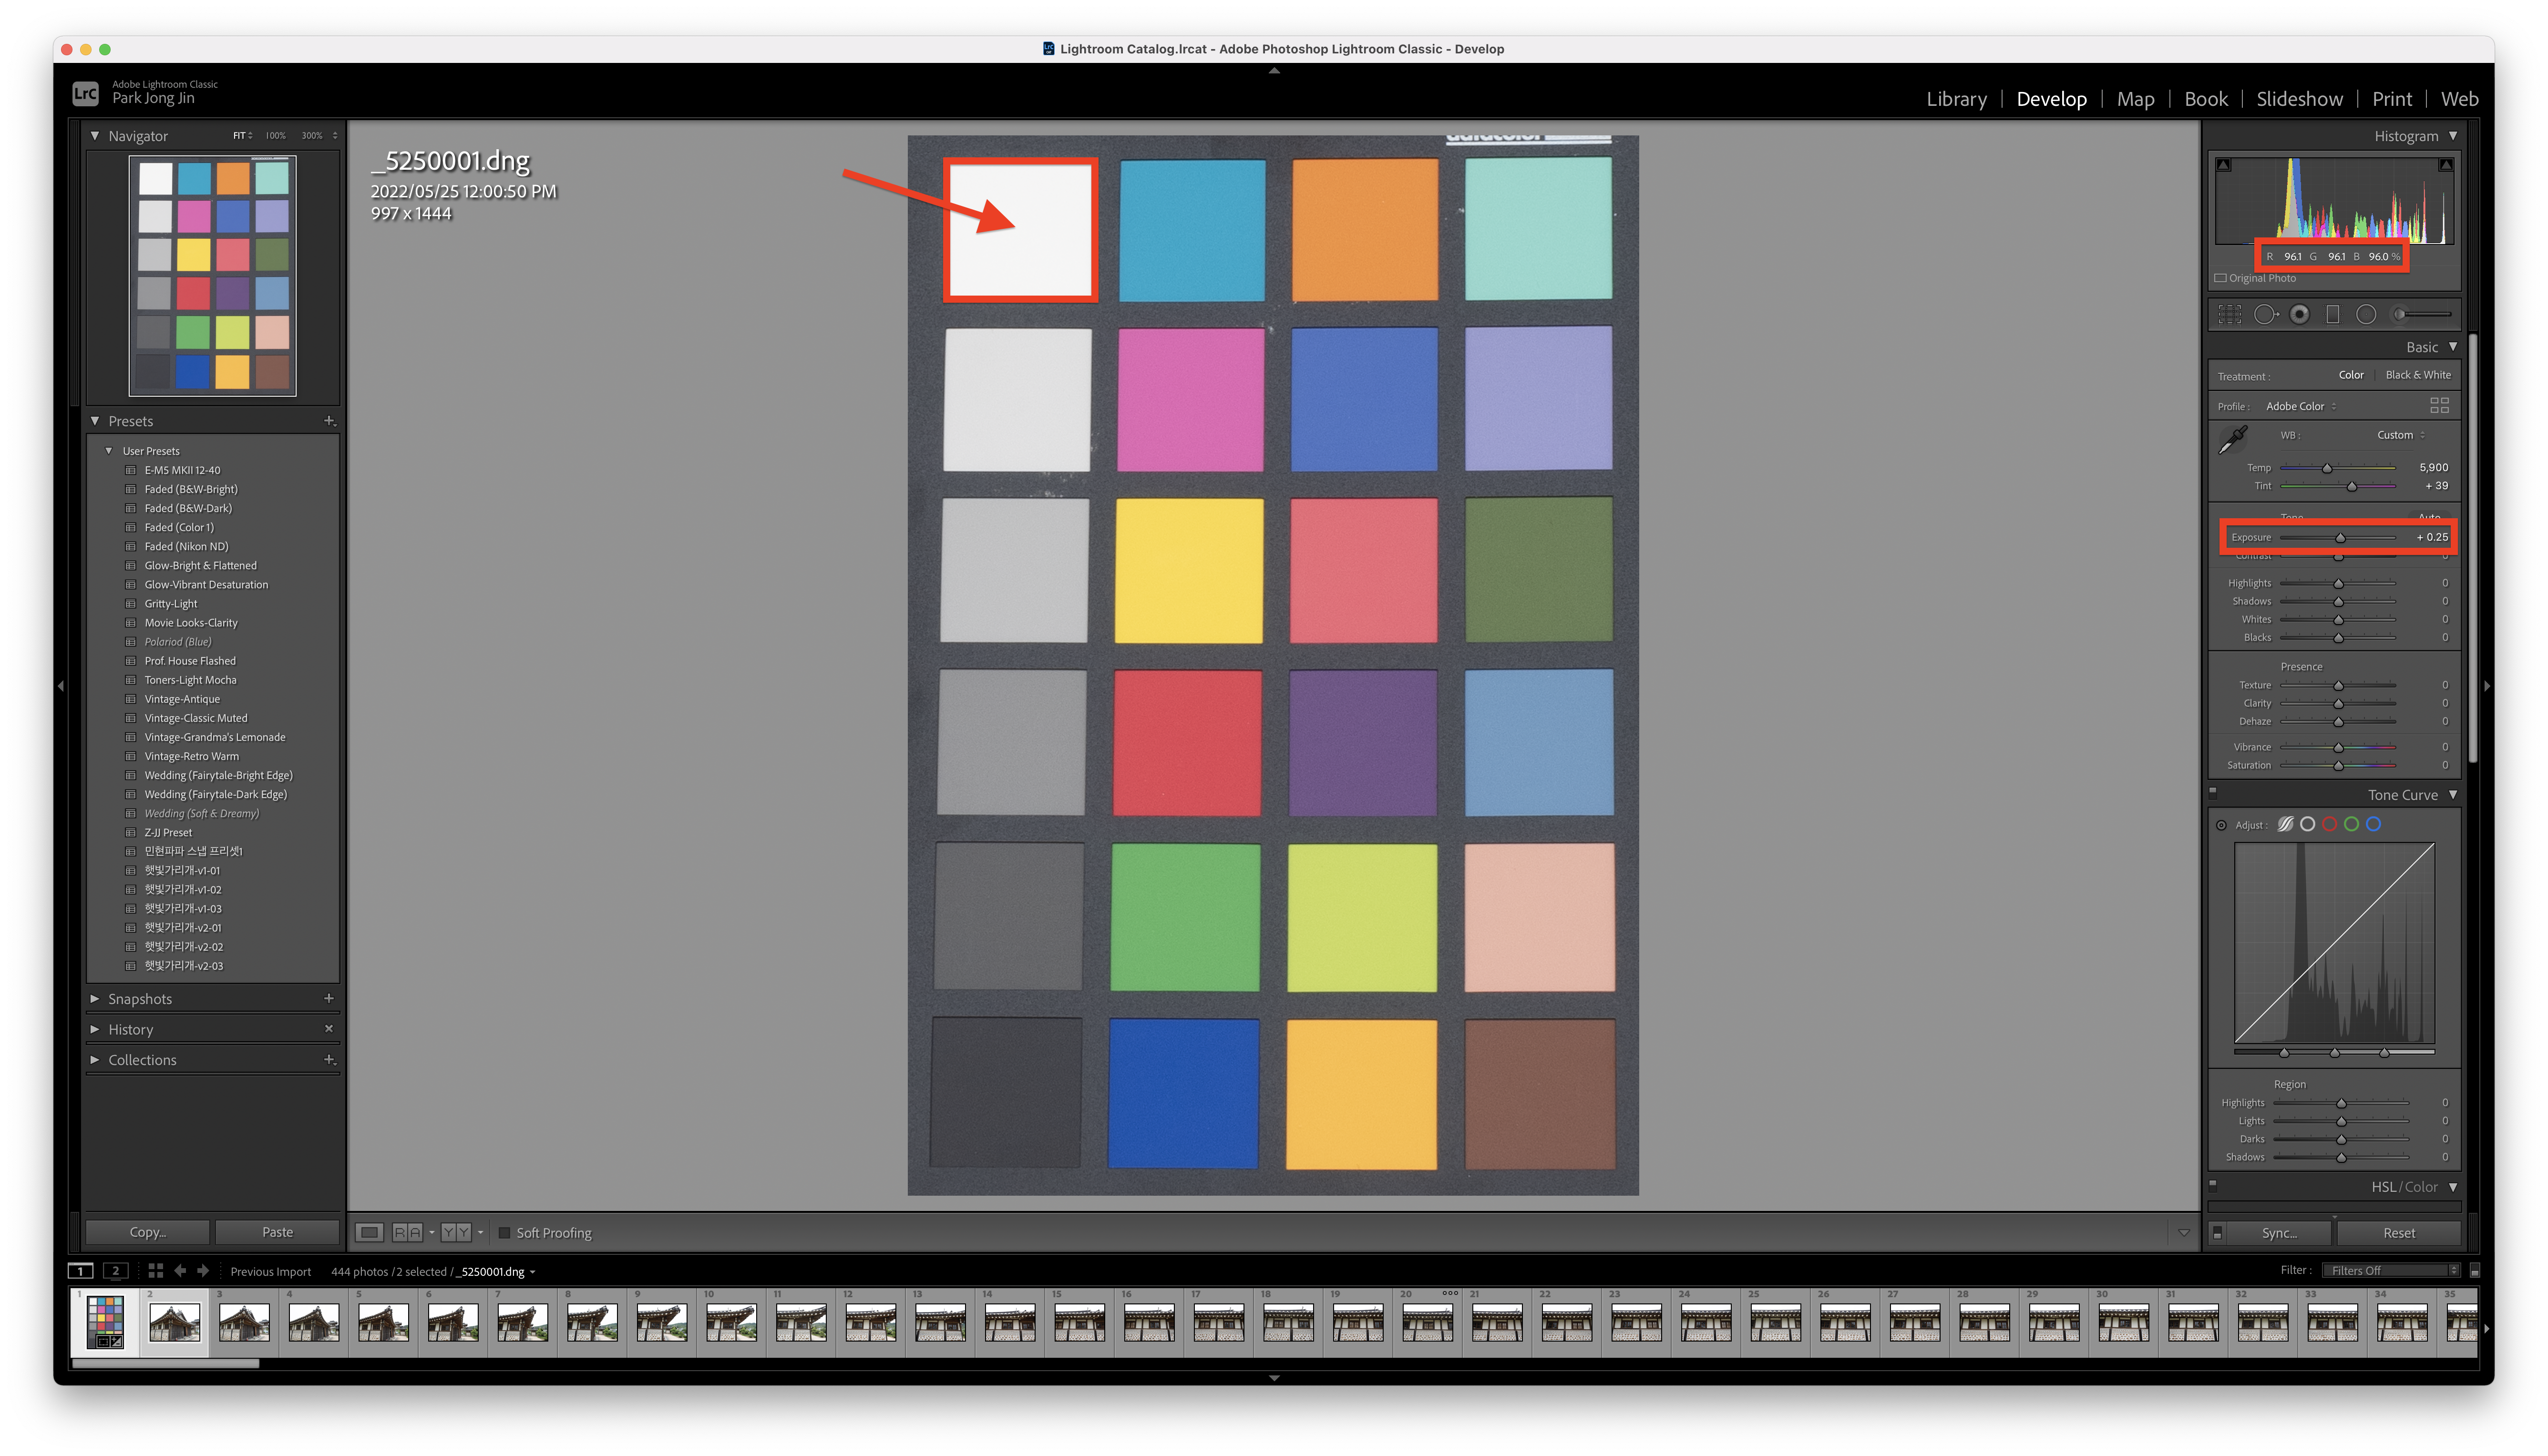Select main window display 1
Viewport: 2548px width, 1456px height.
(80, 1270)
